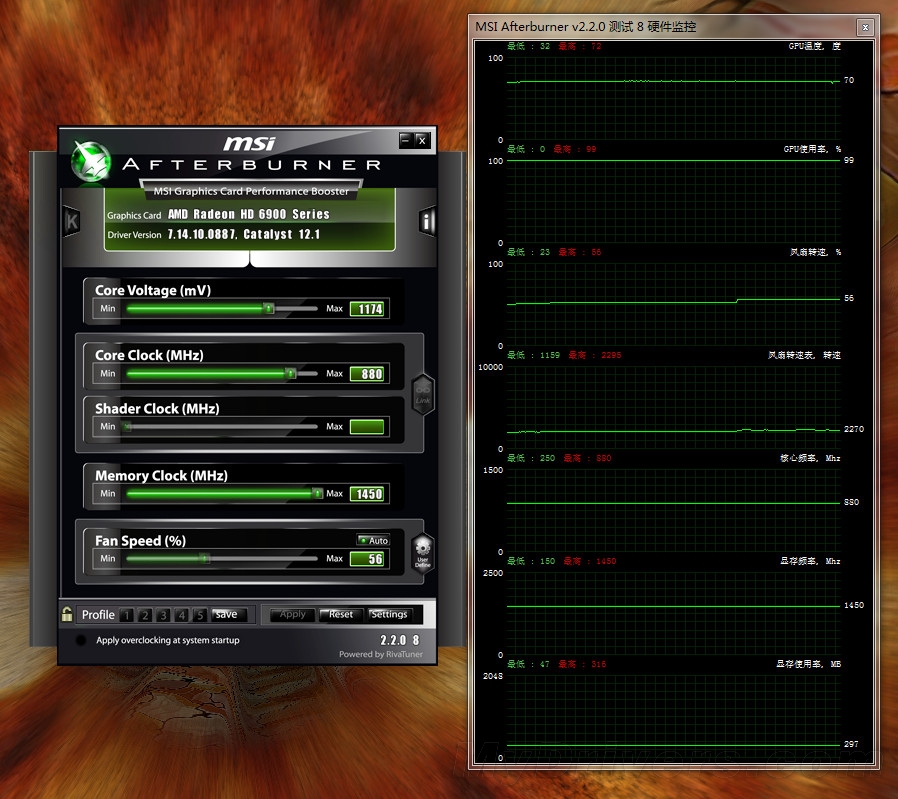Click the GPU temperature graph
The height and width of the screenshot is (799, 898).
[x=674, y=99]
